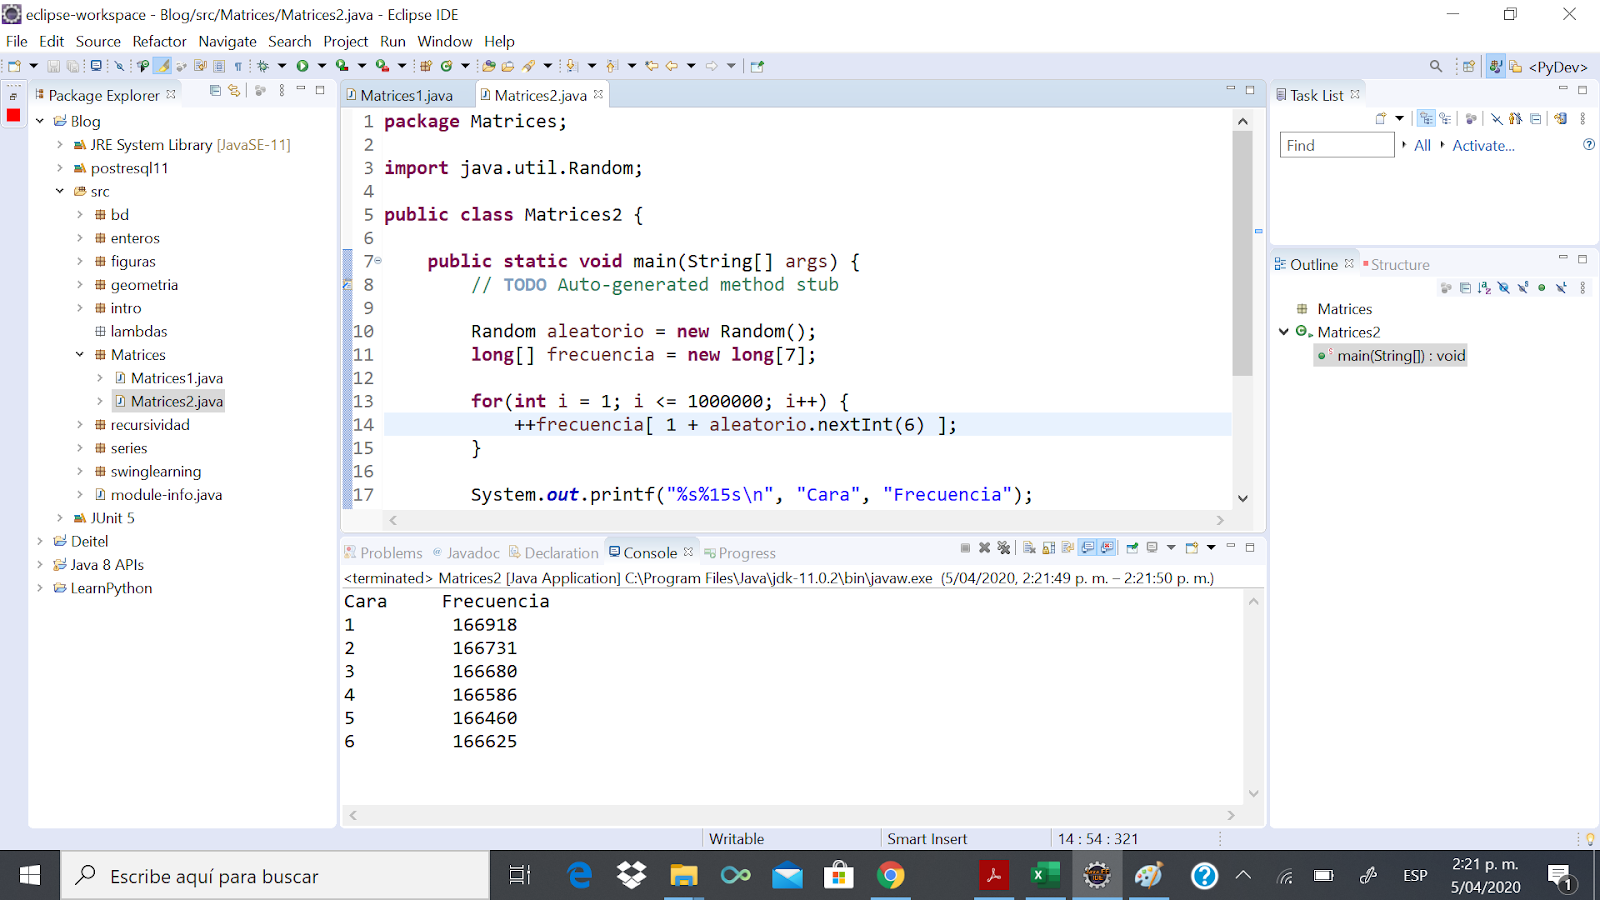Toggle Show Console When Standard Error Changes
The height and width of the screenshot is (900, 1600).
click(1107, 548)
